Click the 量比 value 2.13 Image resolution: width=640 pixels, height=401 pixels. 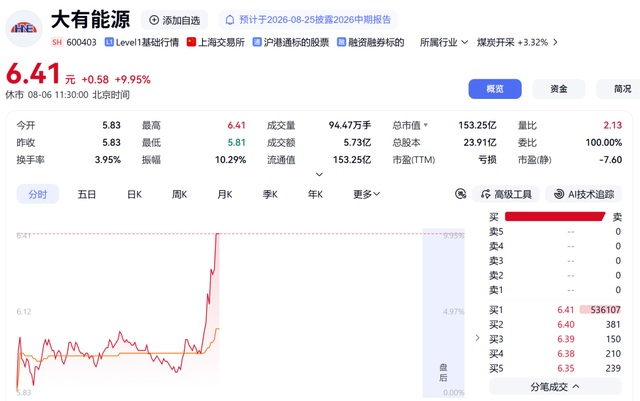(x=613, y=125)
